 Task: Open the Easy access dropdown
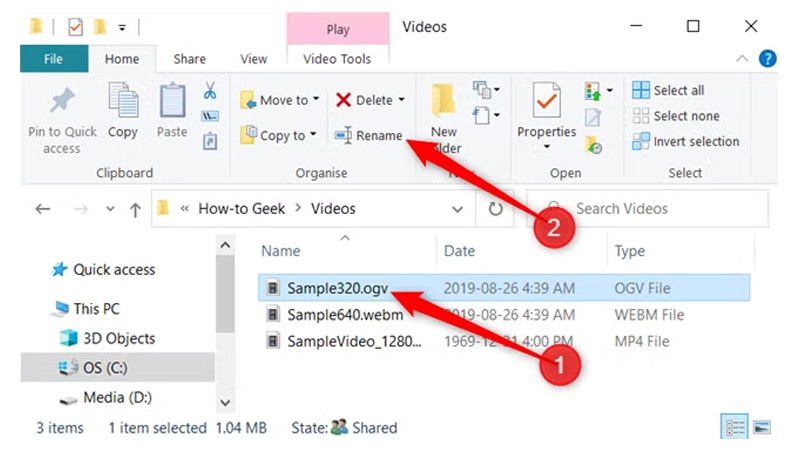[486, 115]
